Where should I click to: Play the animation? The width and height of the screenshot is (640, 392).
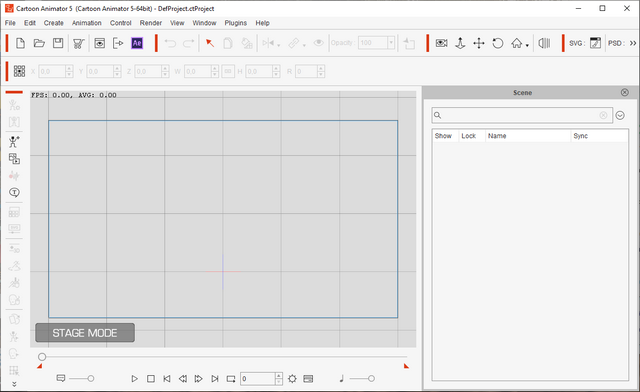[134, 379]
